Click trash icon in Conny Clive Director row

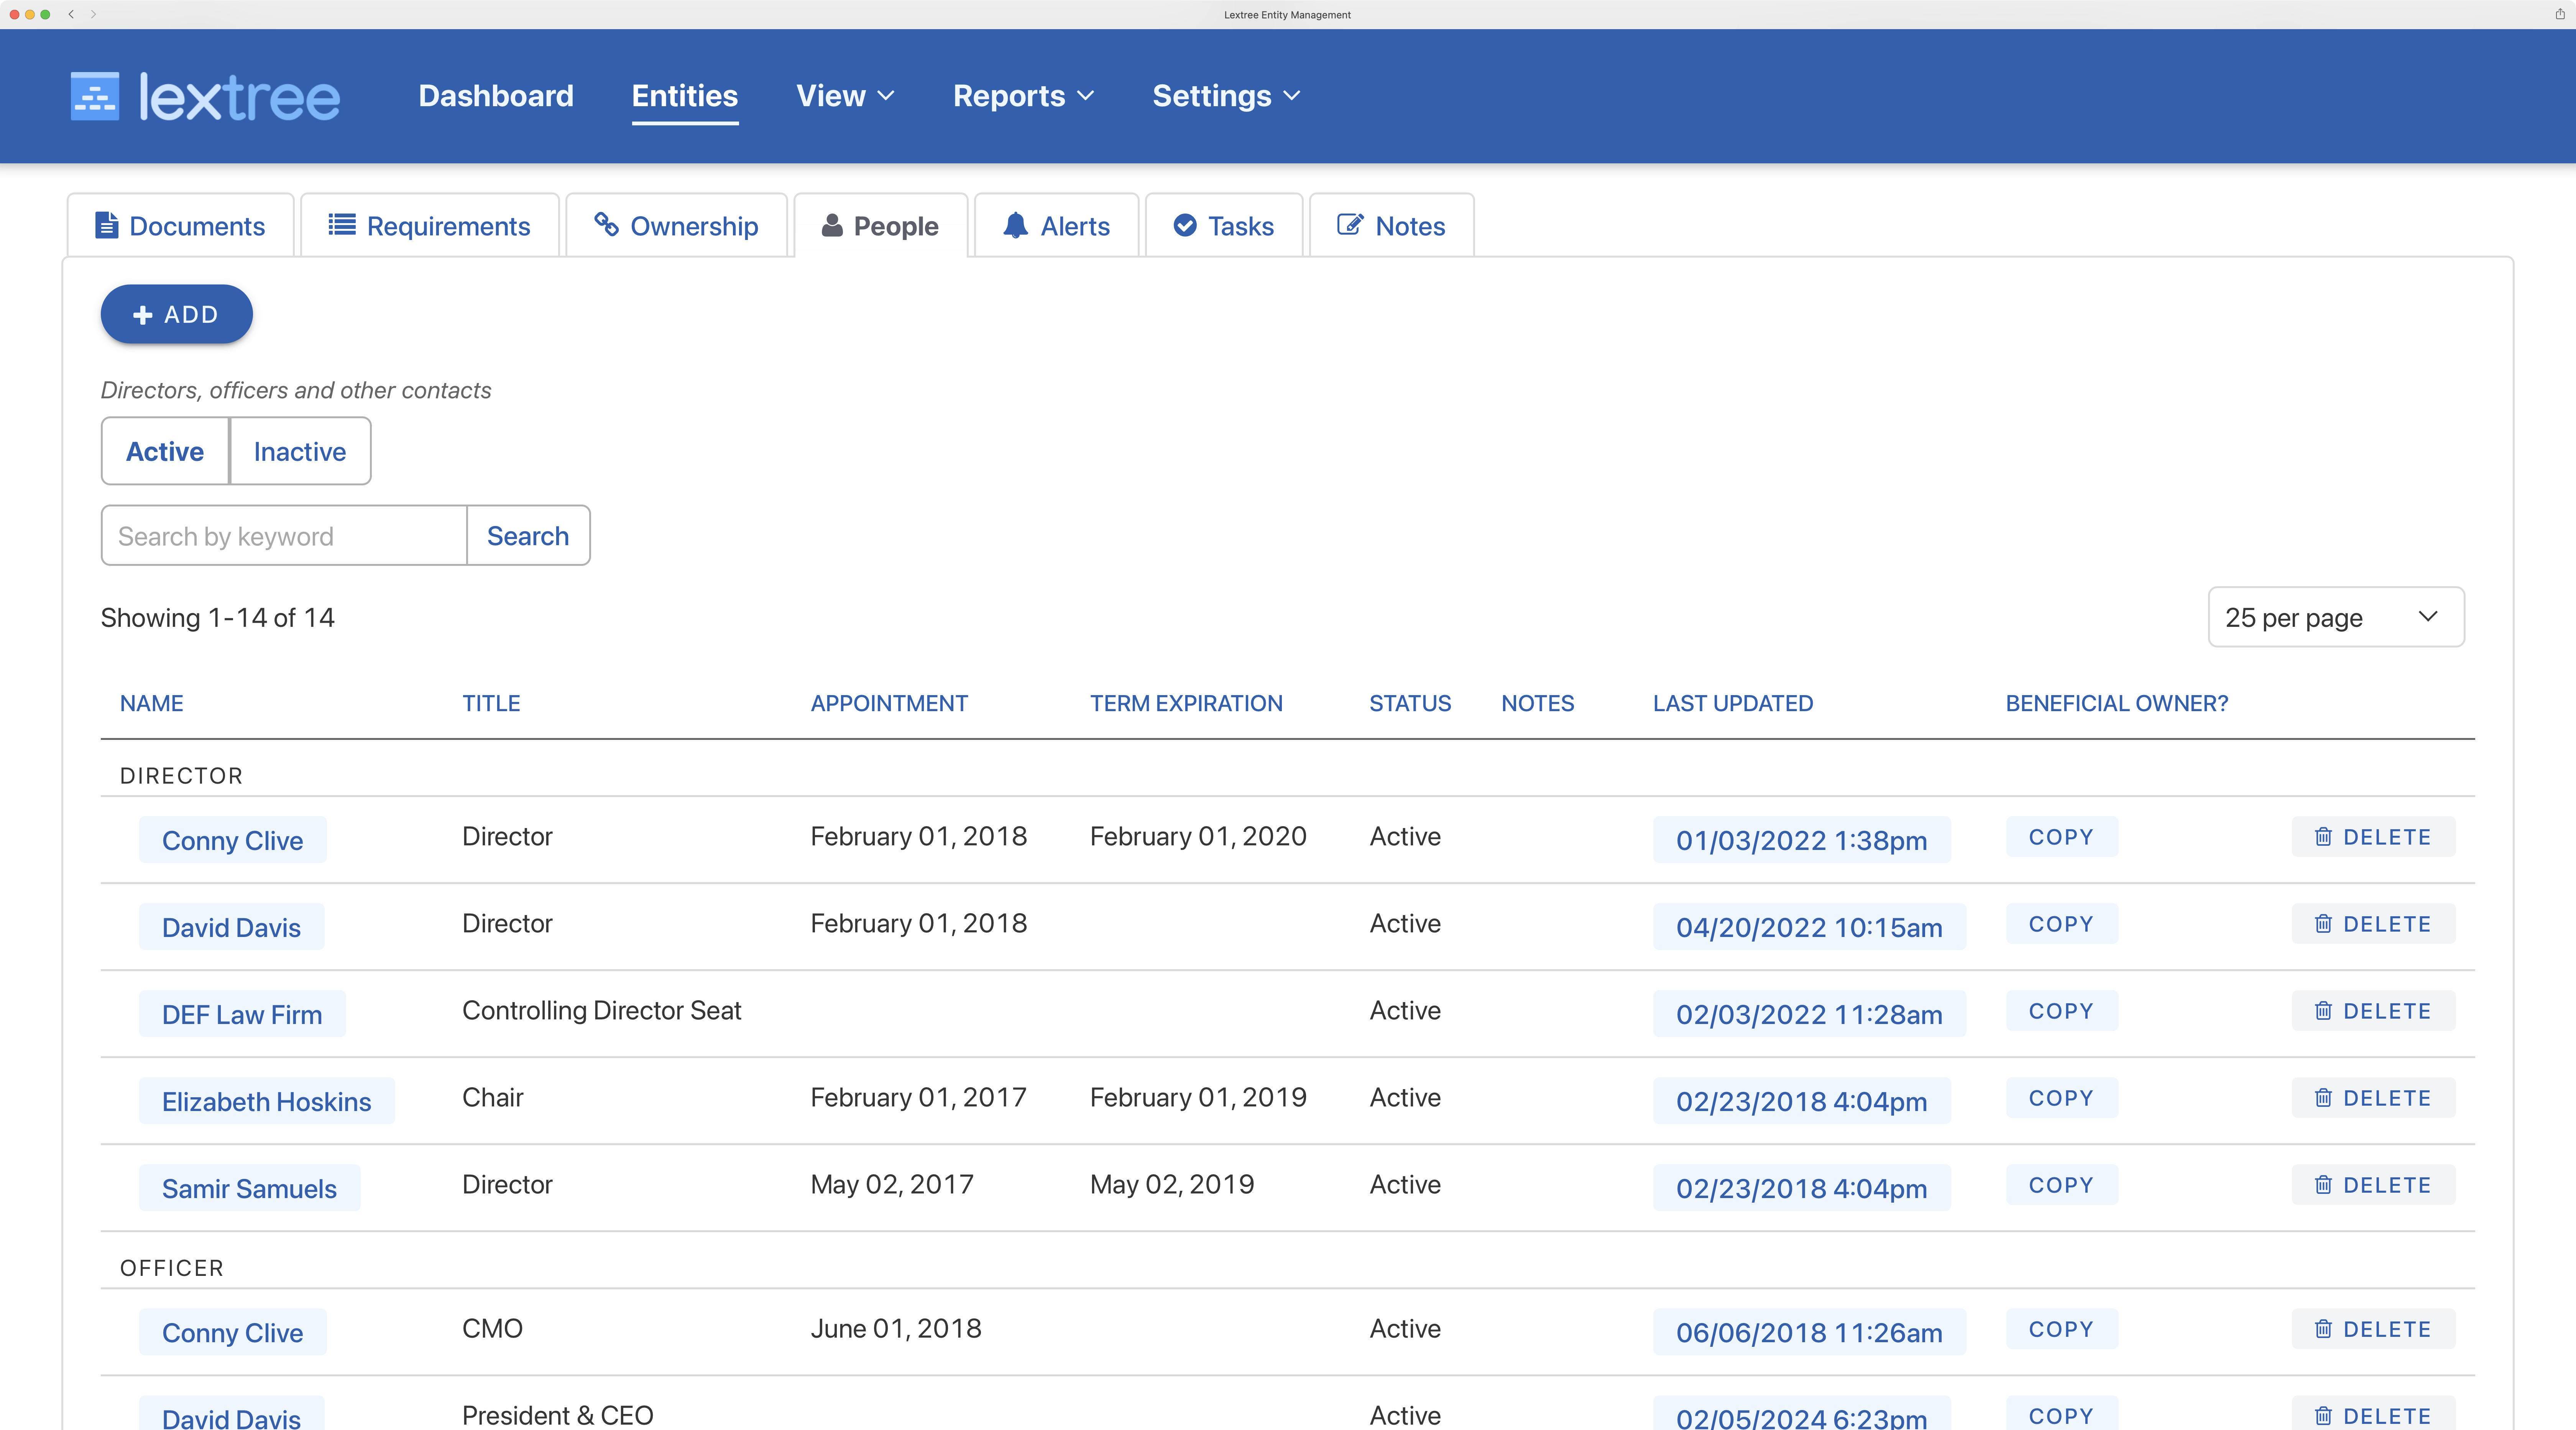click(2323, 837)
